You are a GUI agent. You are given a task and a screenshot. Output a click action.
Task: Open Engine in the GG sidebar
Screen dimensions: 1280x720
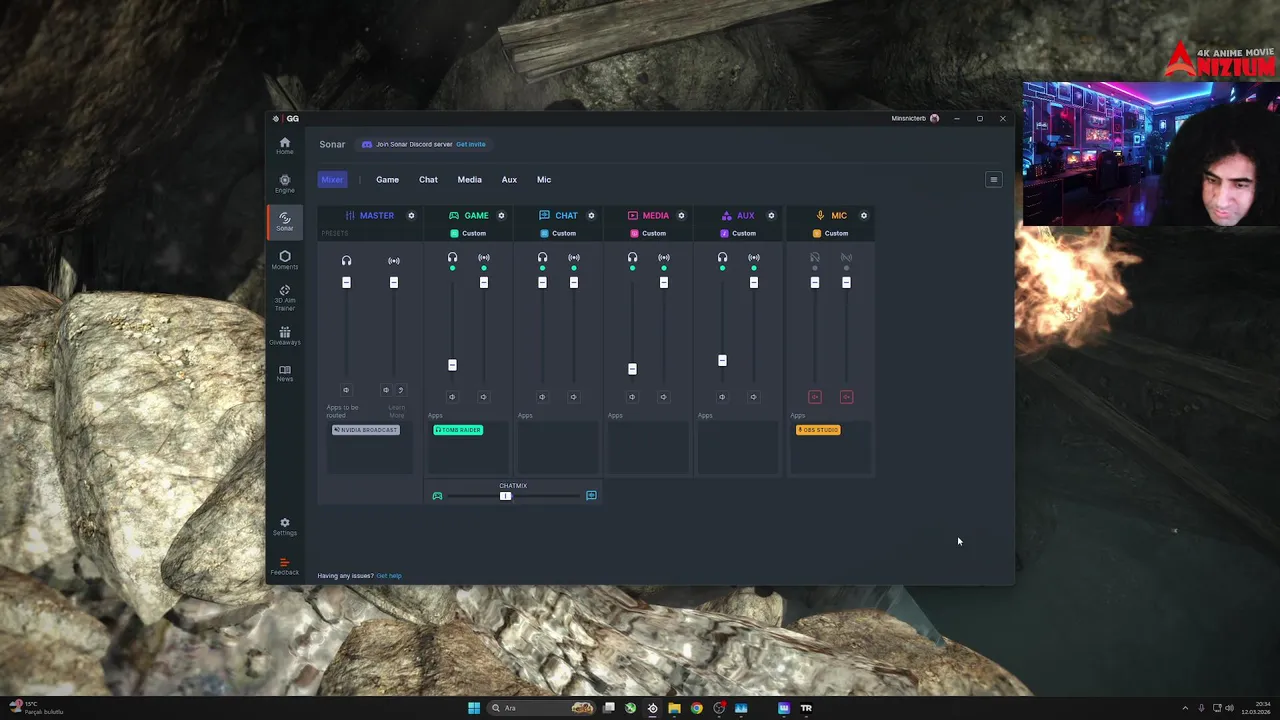284,184
